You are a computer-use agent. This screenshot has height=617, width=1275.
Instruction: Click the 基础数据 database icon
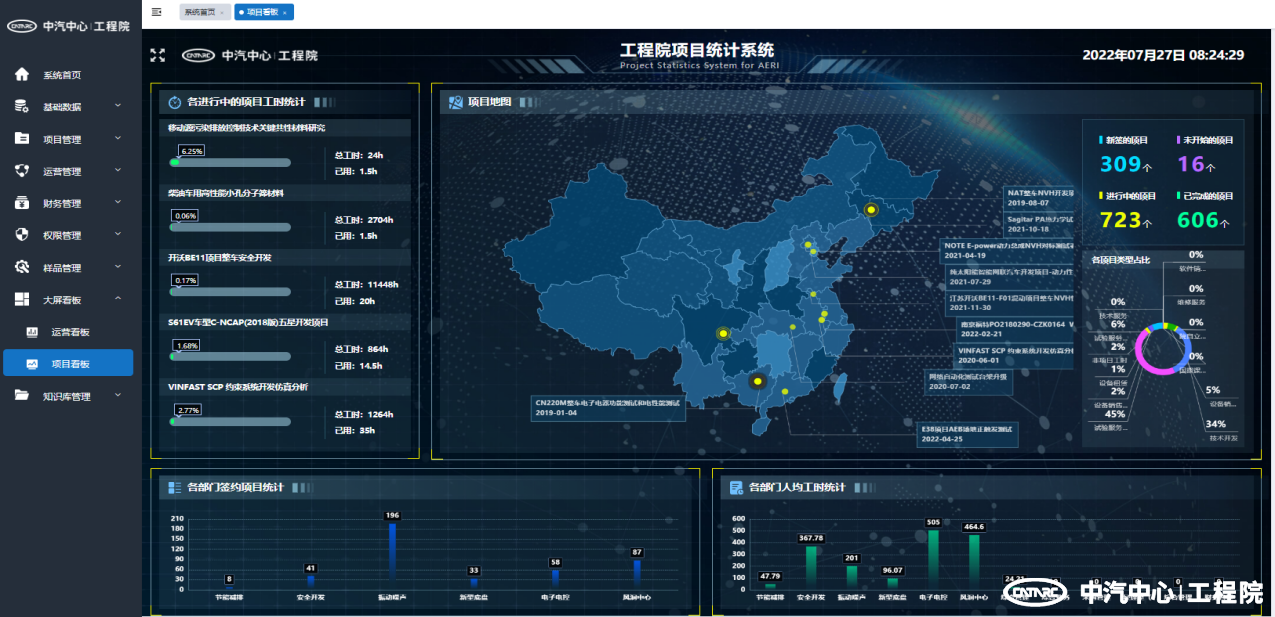[22, 107]
